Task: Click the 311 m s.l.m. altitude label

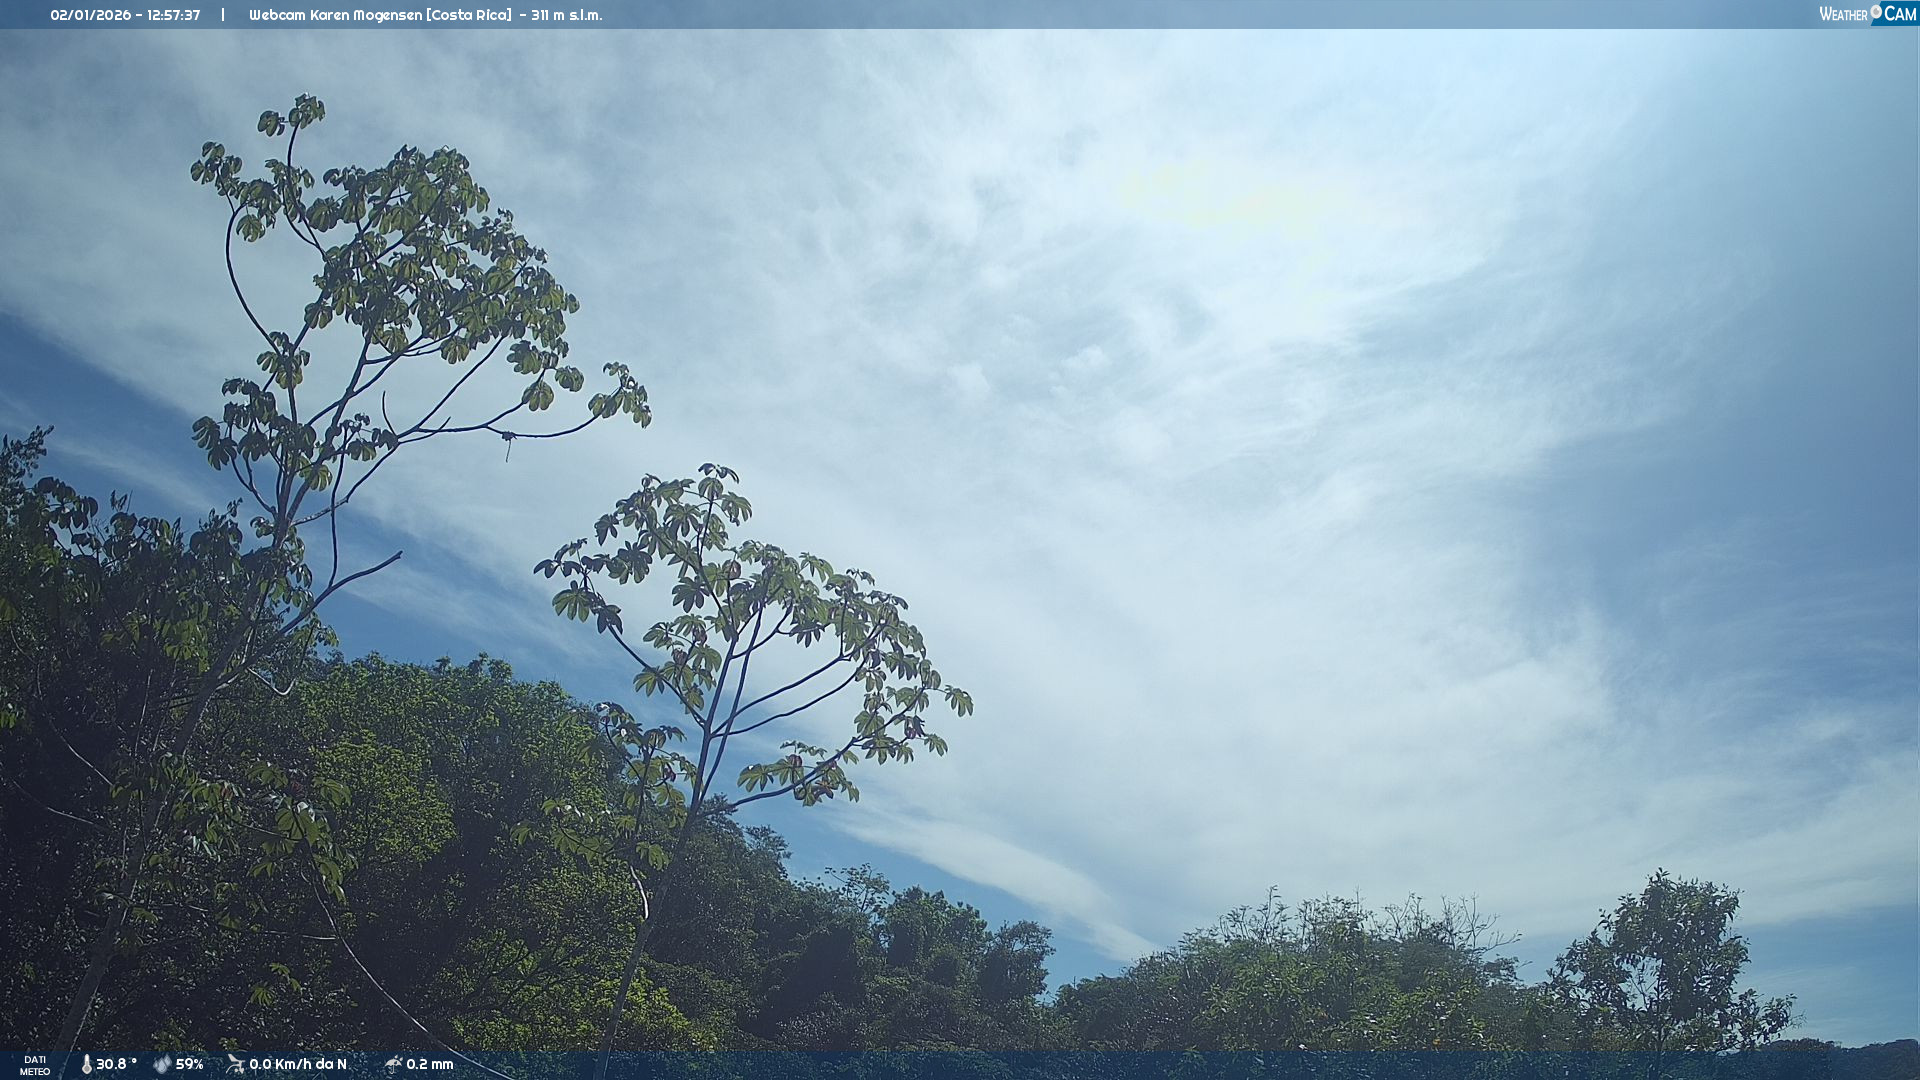Action: click(566, 15)
